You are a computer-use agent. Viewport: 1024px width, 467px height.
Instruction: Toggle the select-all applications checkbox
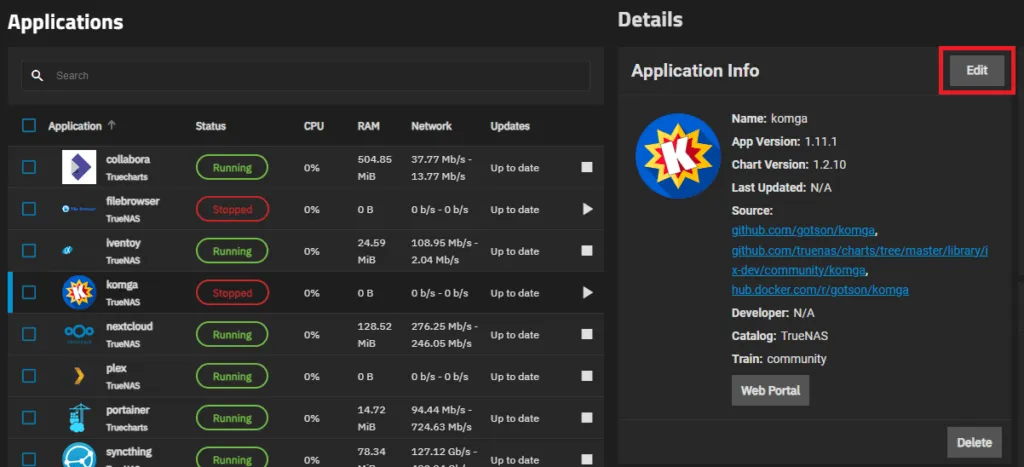(29, 126)
